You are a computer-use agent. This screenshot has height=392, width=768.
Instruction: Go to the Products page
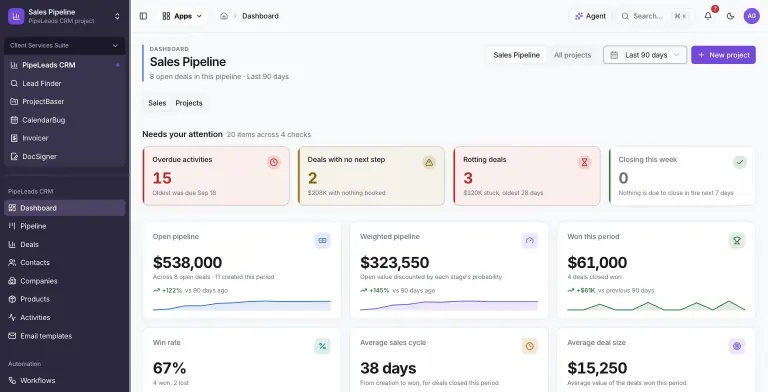65,299
